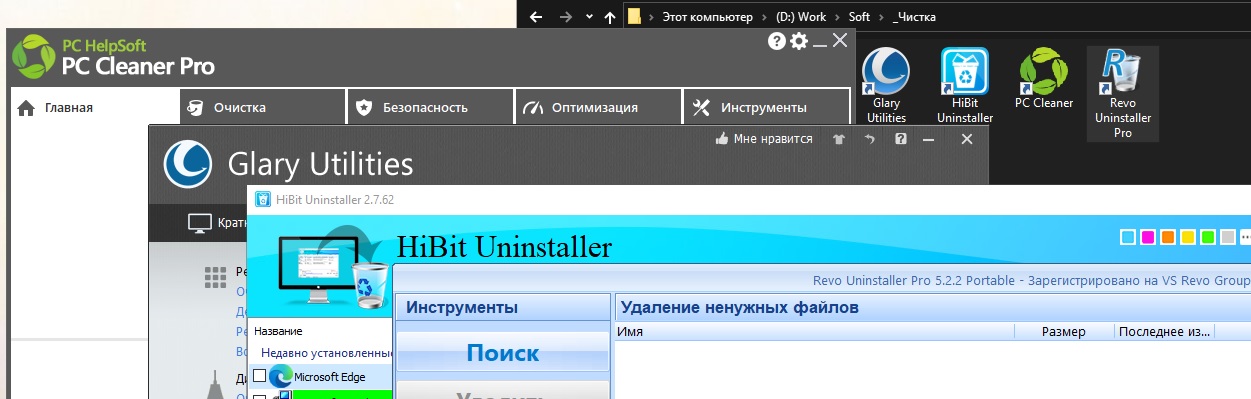Switch to 'Очистка' tab in PC Cleaner
This screenshot has width=1251, height=399.
263,108
